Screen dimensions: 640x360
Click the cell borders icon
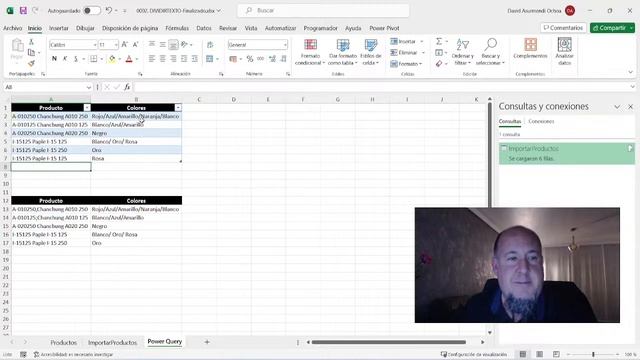click(x=93, y=59)
